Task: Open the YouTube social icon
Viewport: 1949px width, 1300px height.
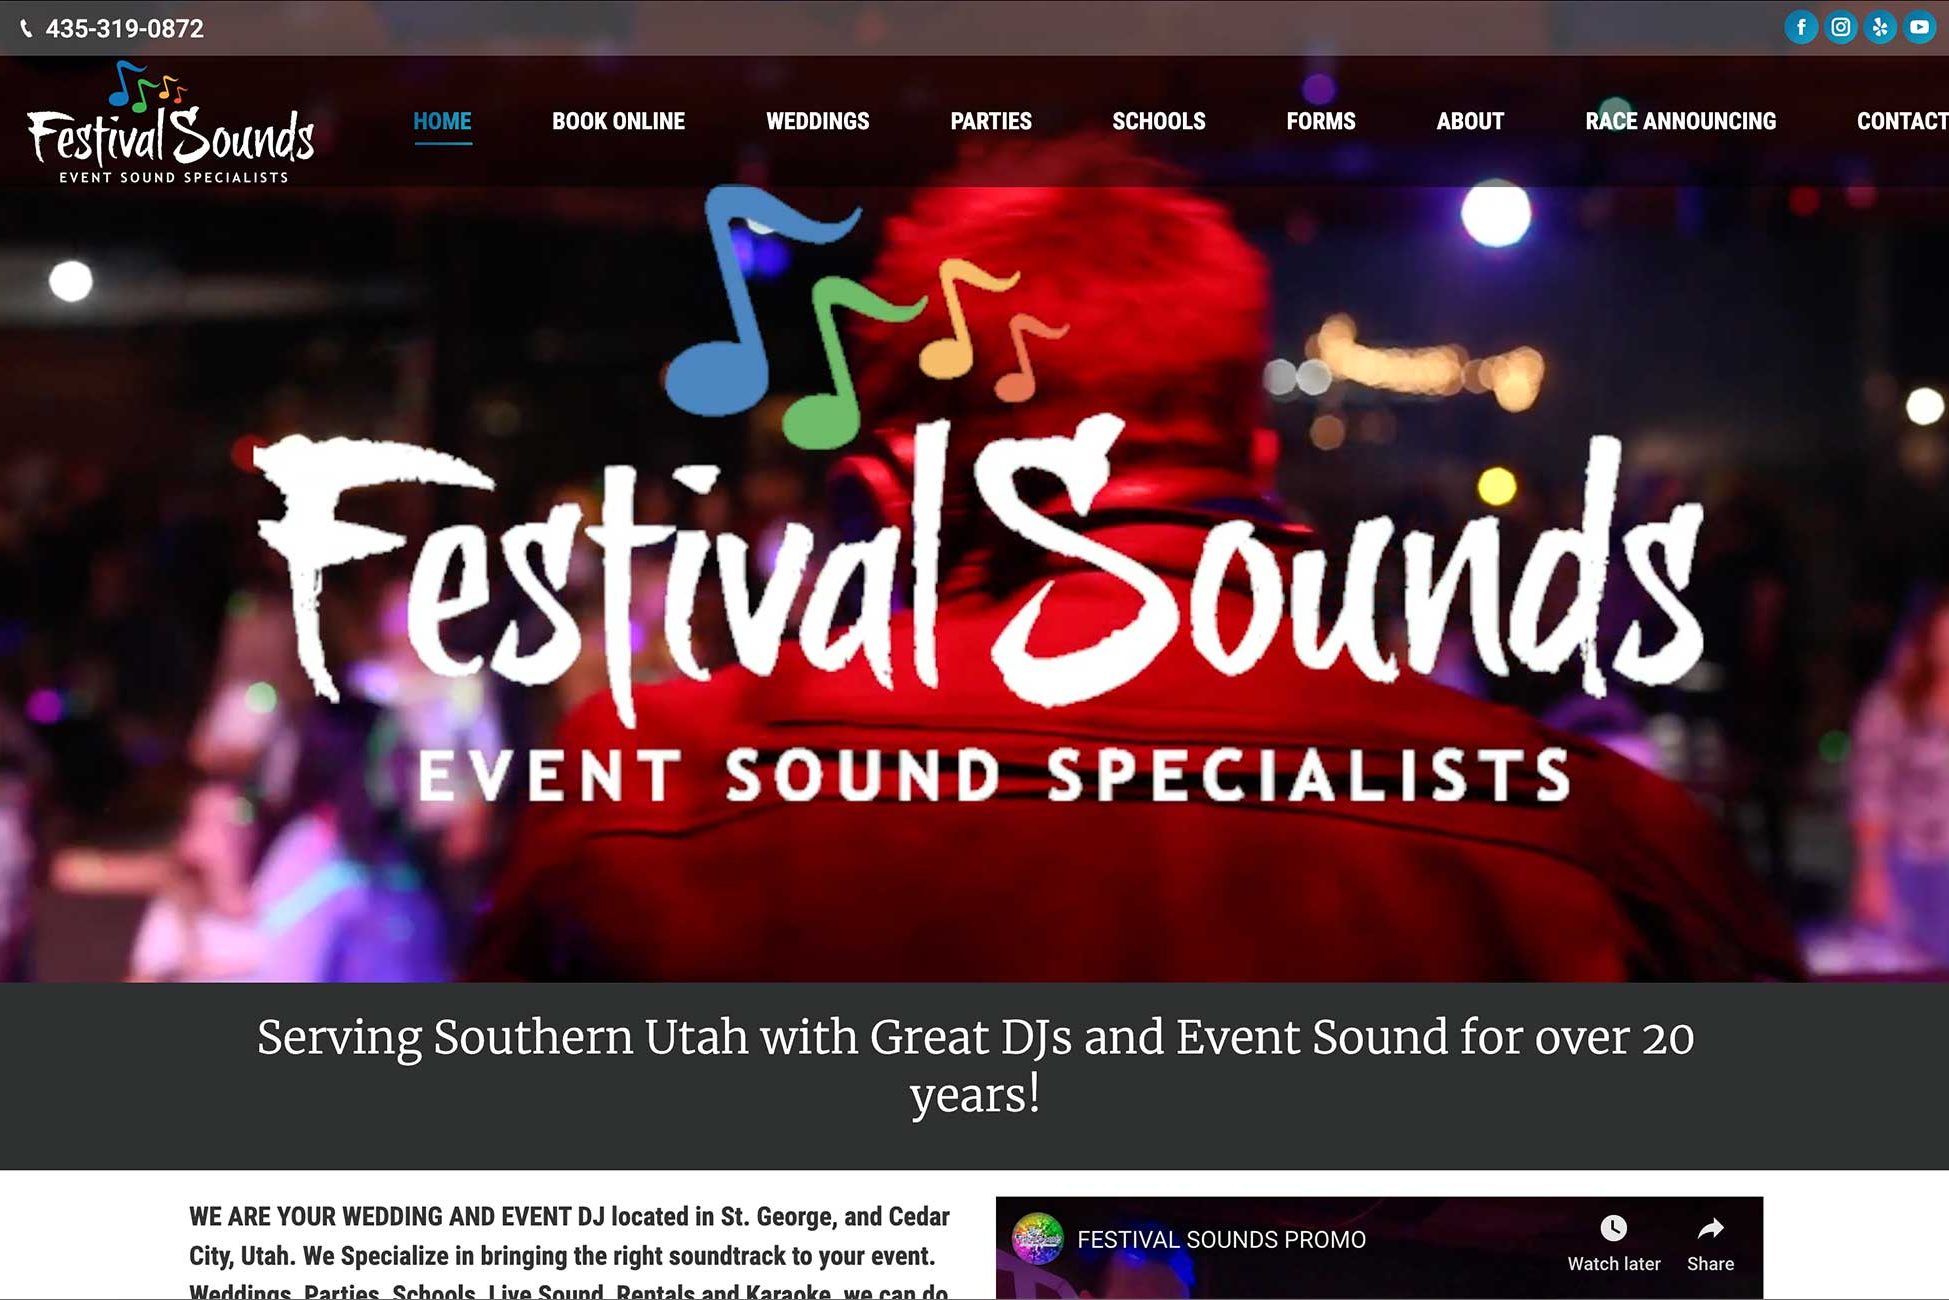Action: click(1919, 27)
